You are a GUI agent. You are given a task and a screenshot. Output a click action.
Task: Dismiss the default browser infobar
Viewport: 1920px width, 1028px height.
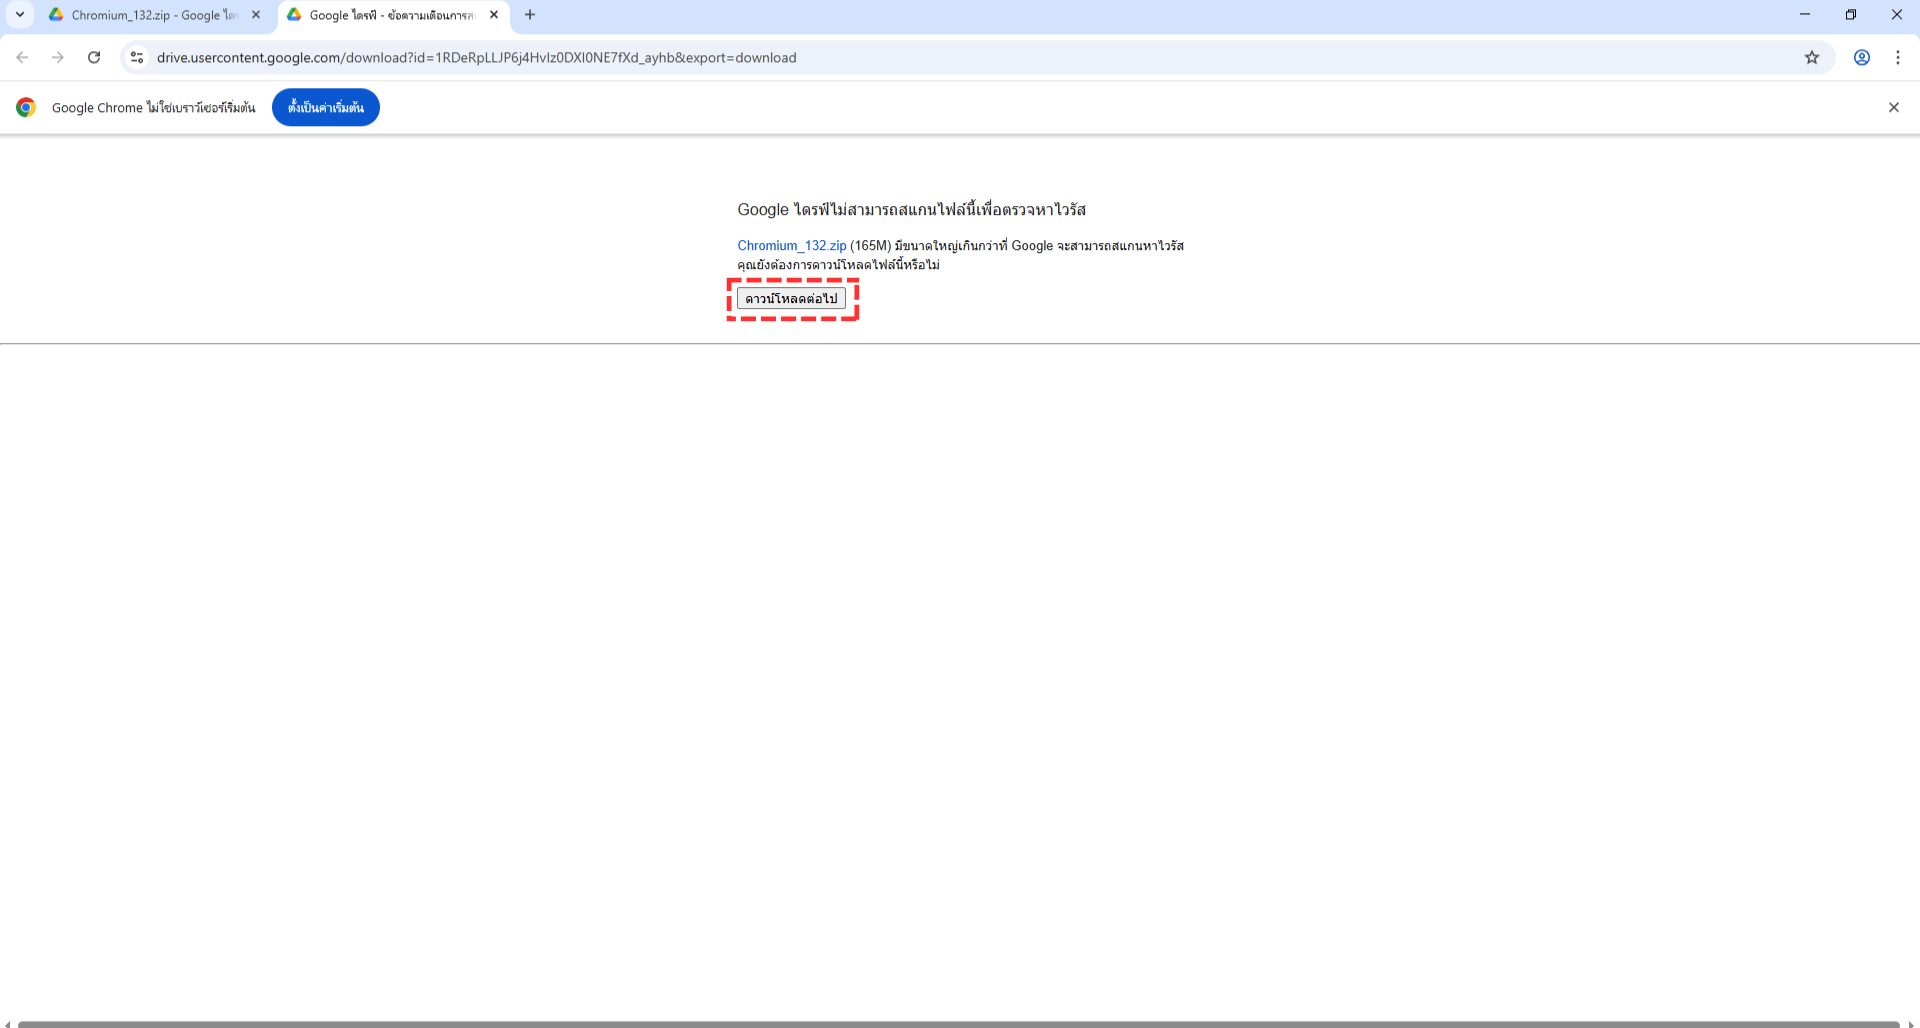1894,107
